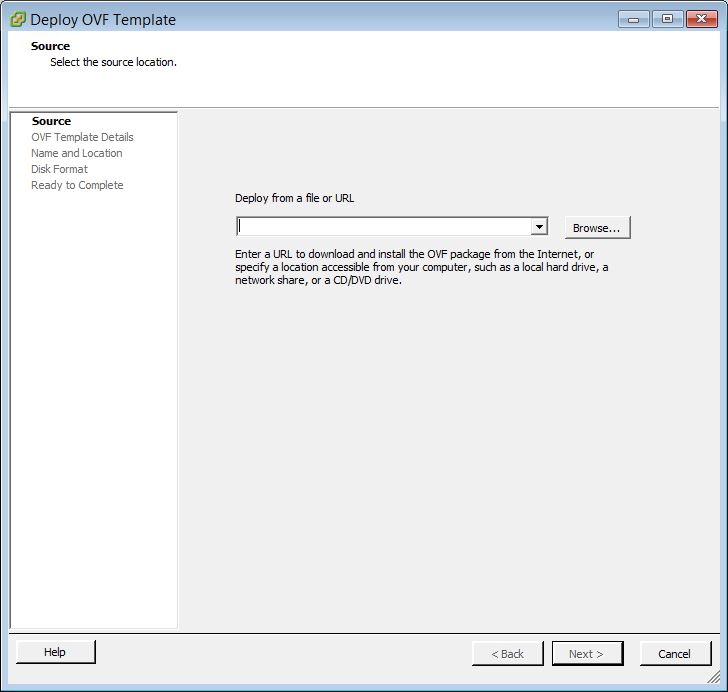Click the 'Select the source location.' header text
This screenshot has width=728, height=692.
click(113, 62)
